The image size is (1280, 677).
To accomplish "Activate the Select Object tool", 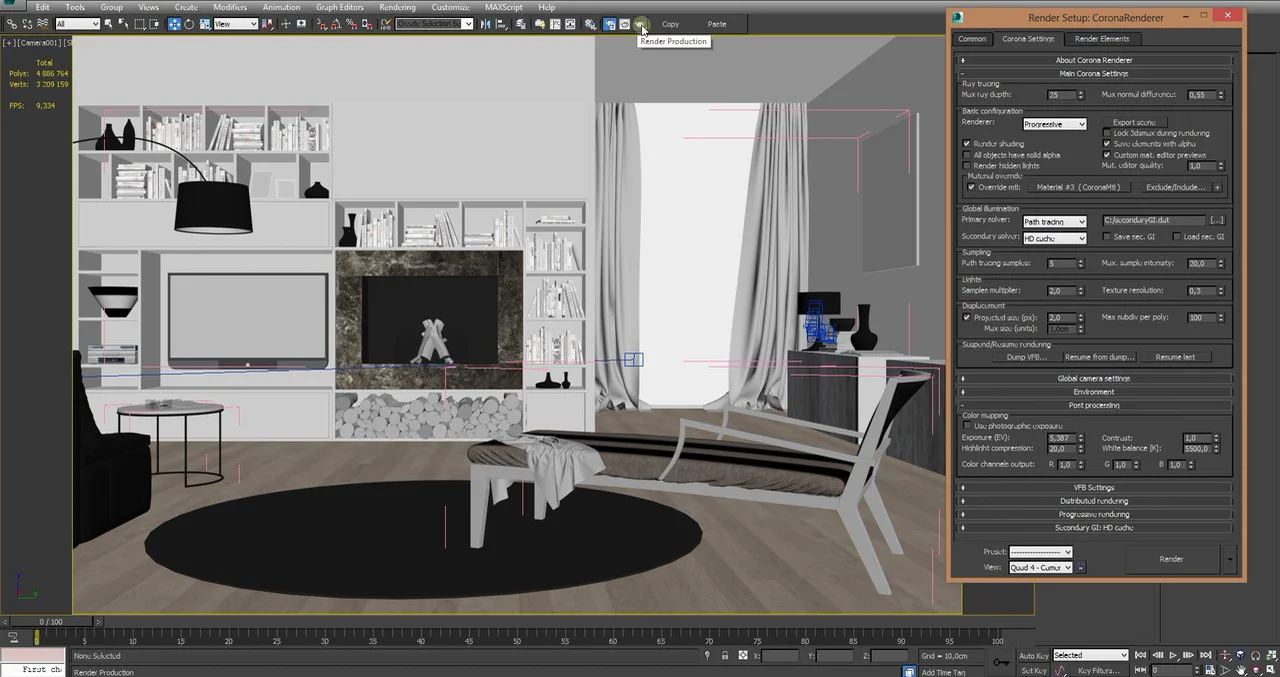I will click(108, 24).
